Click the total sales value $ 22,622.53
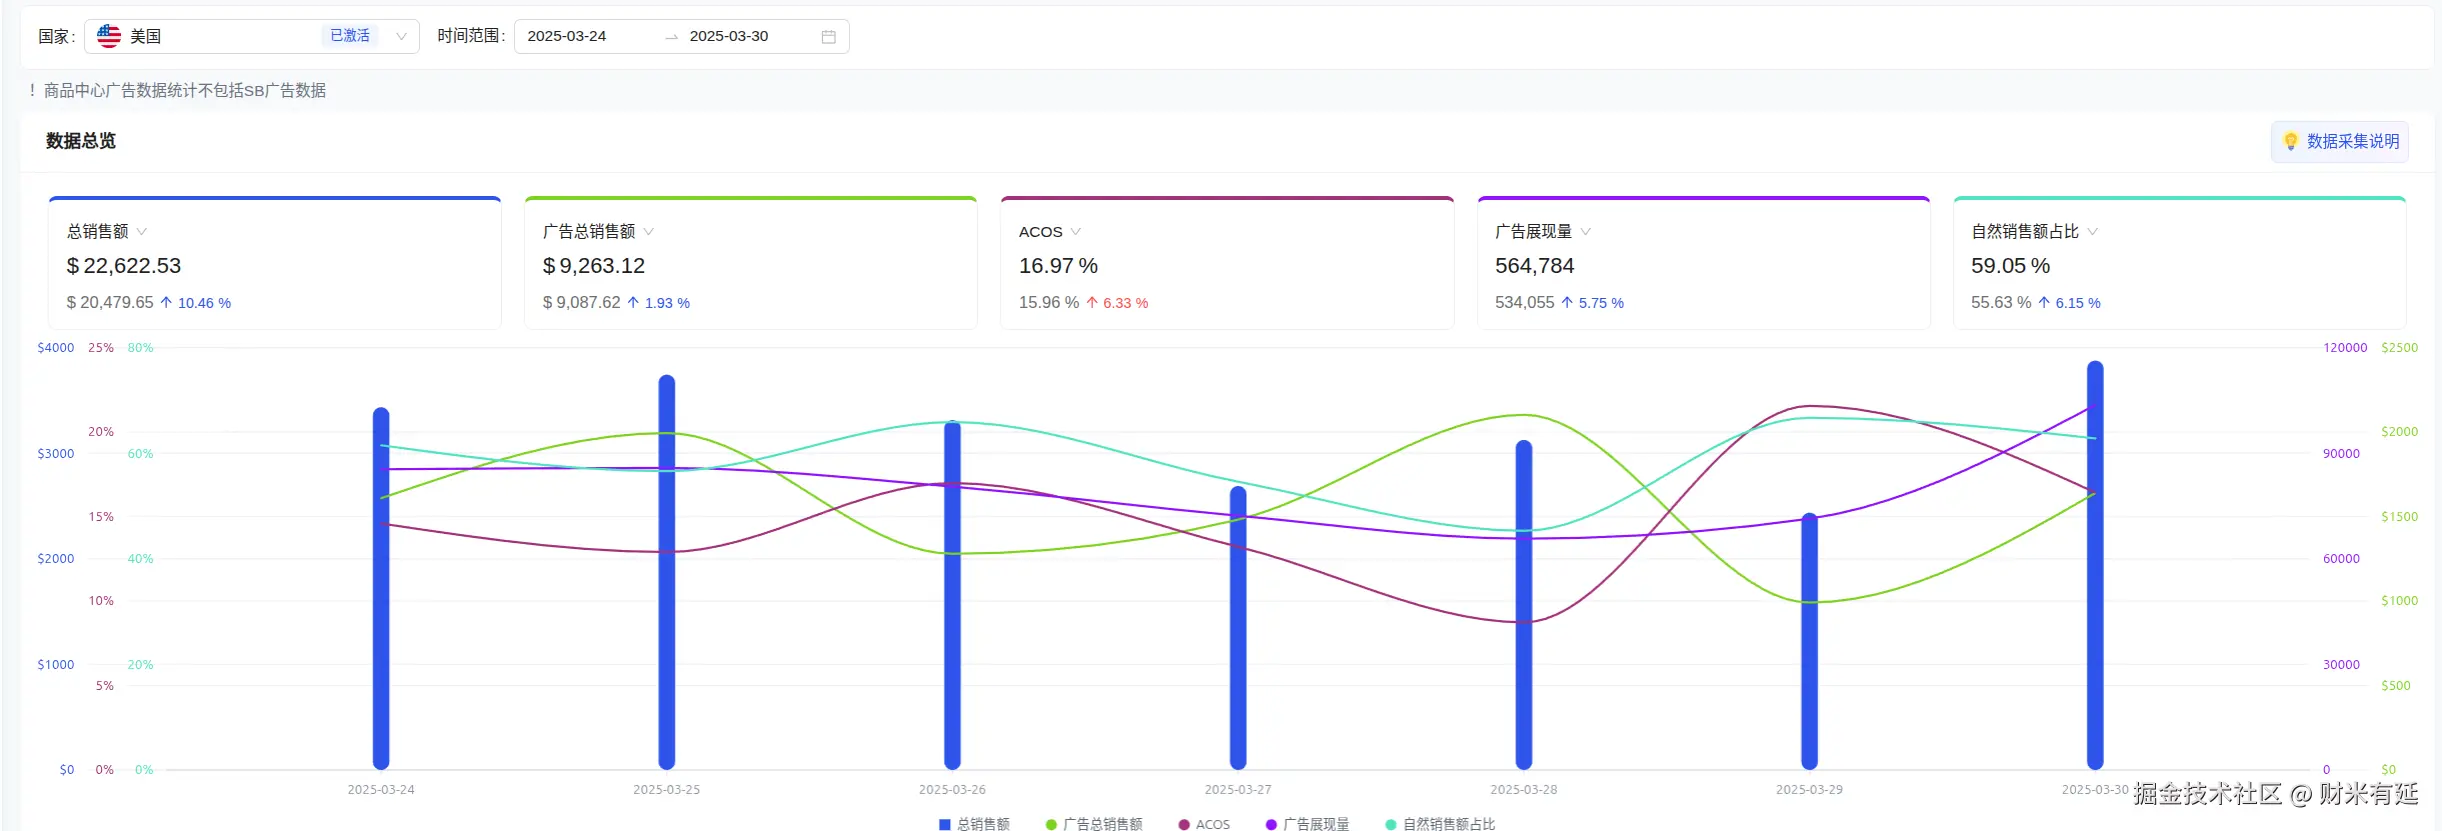Image resolution: width=2442 pixels, height=831 pixels. (124, 266)
